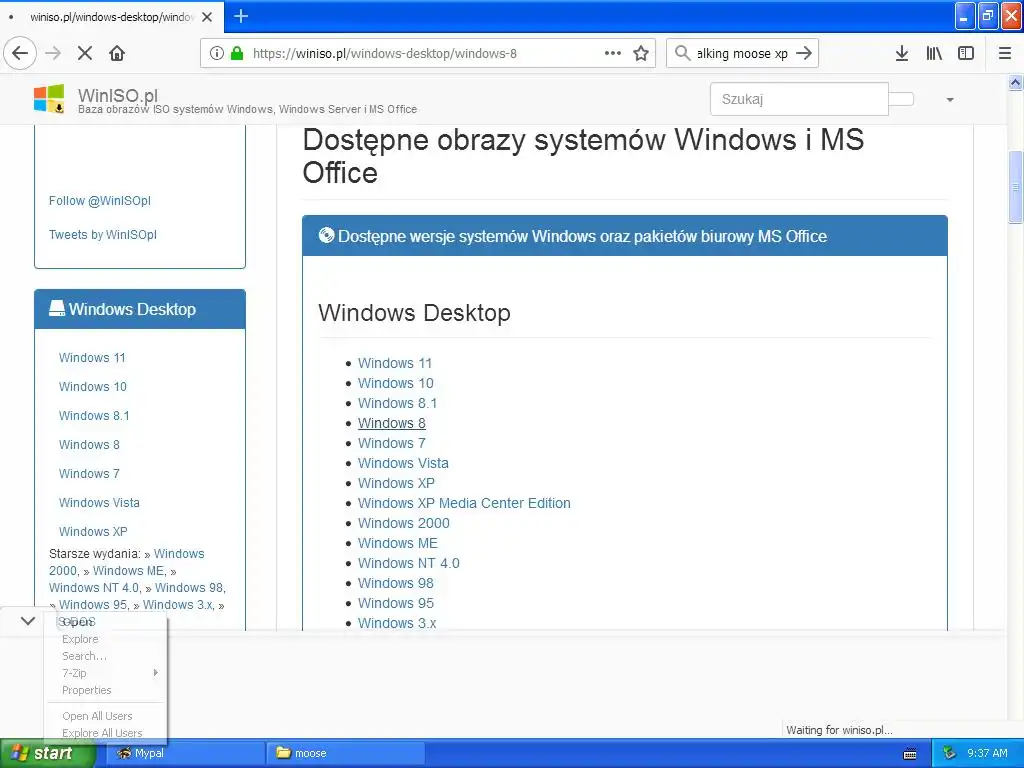This screenshot has width=1024, height=768.
Task: Open page actions three-dots menu
Action: 613,53
